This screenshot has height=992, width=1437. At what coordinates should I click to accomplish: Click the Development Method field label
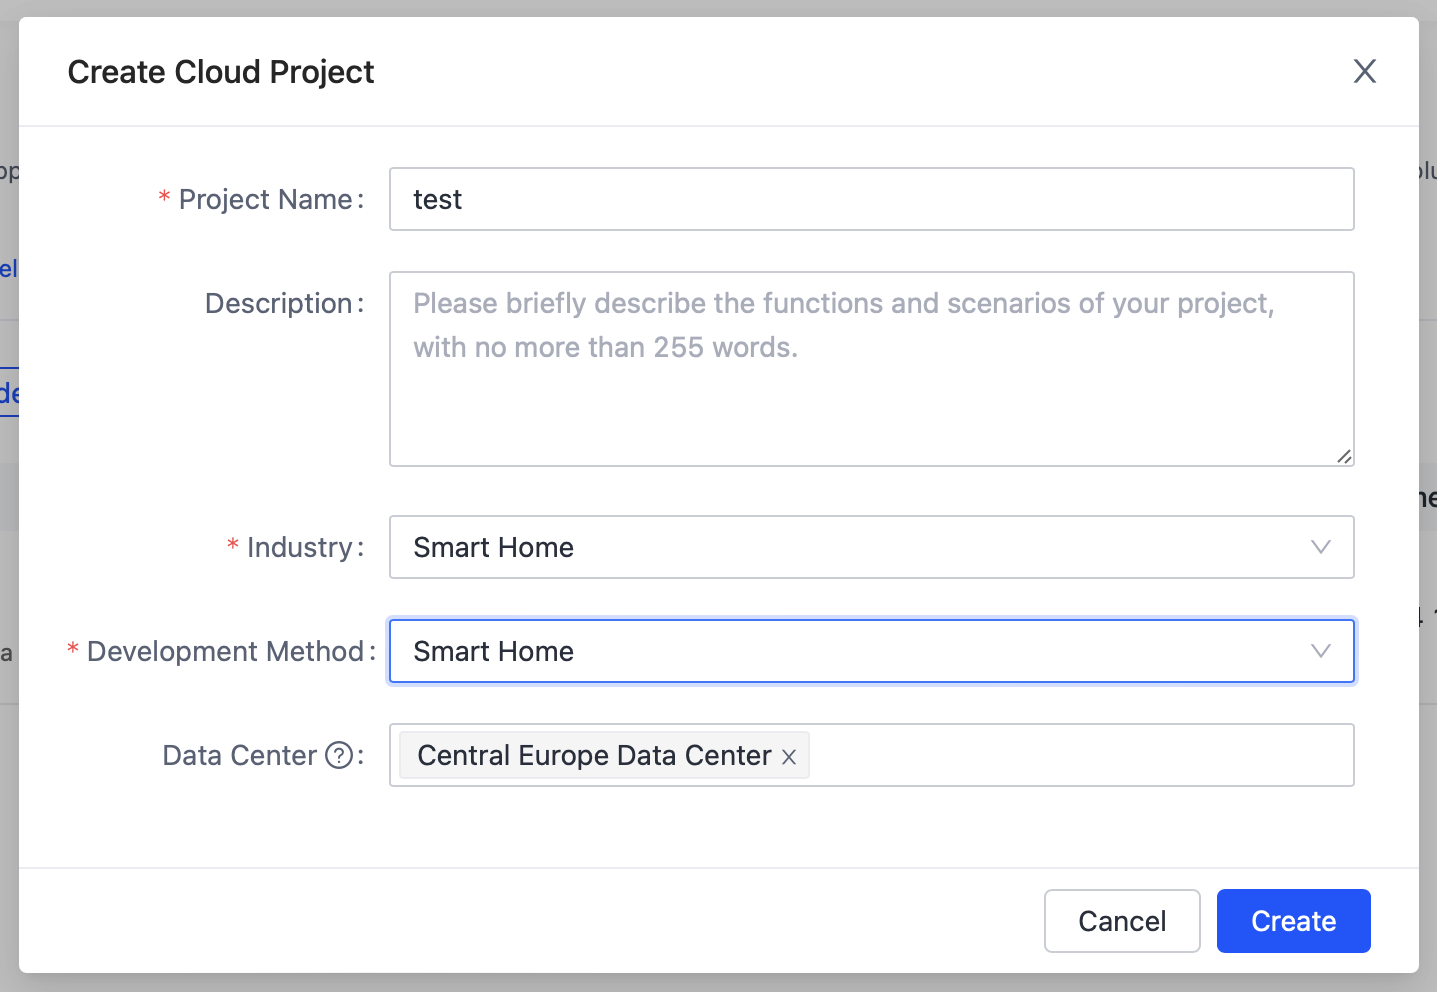coord(218,651)
